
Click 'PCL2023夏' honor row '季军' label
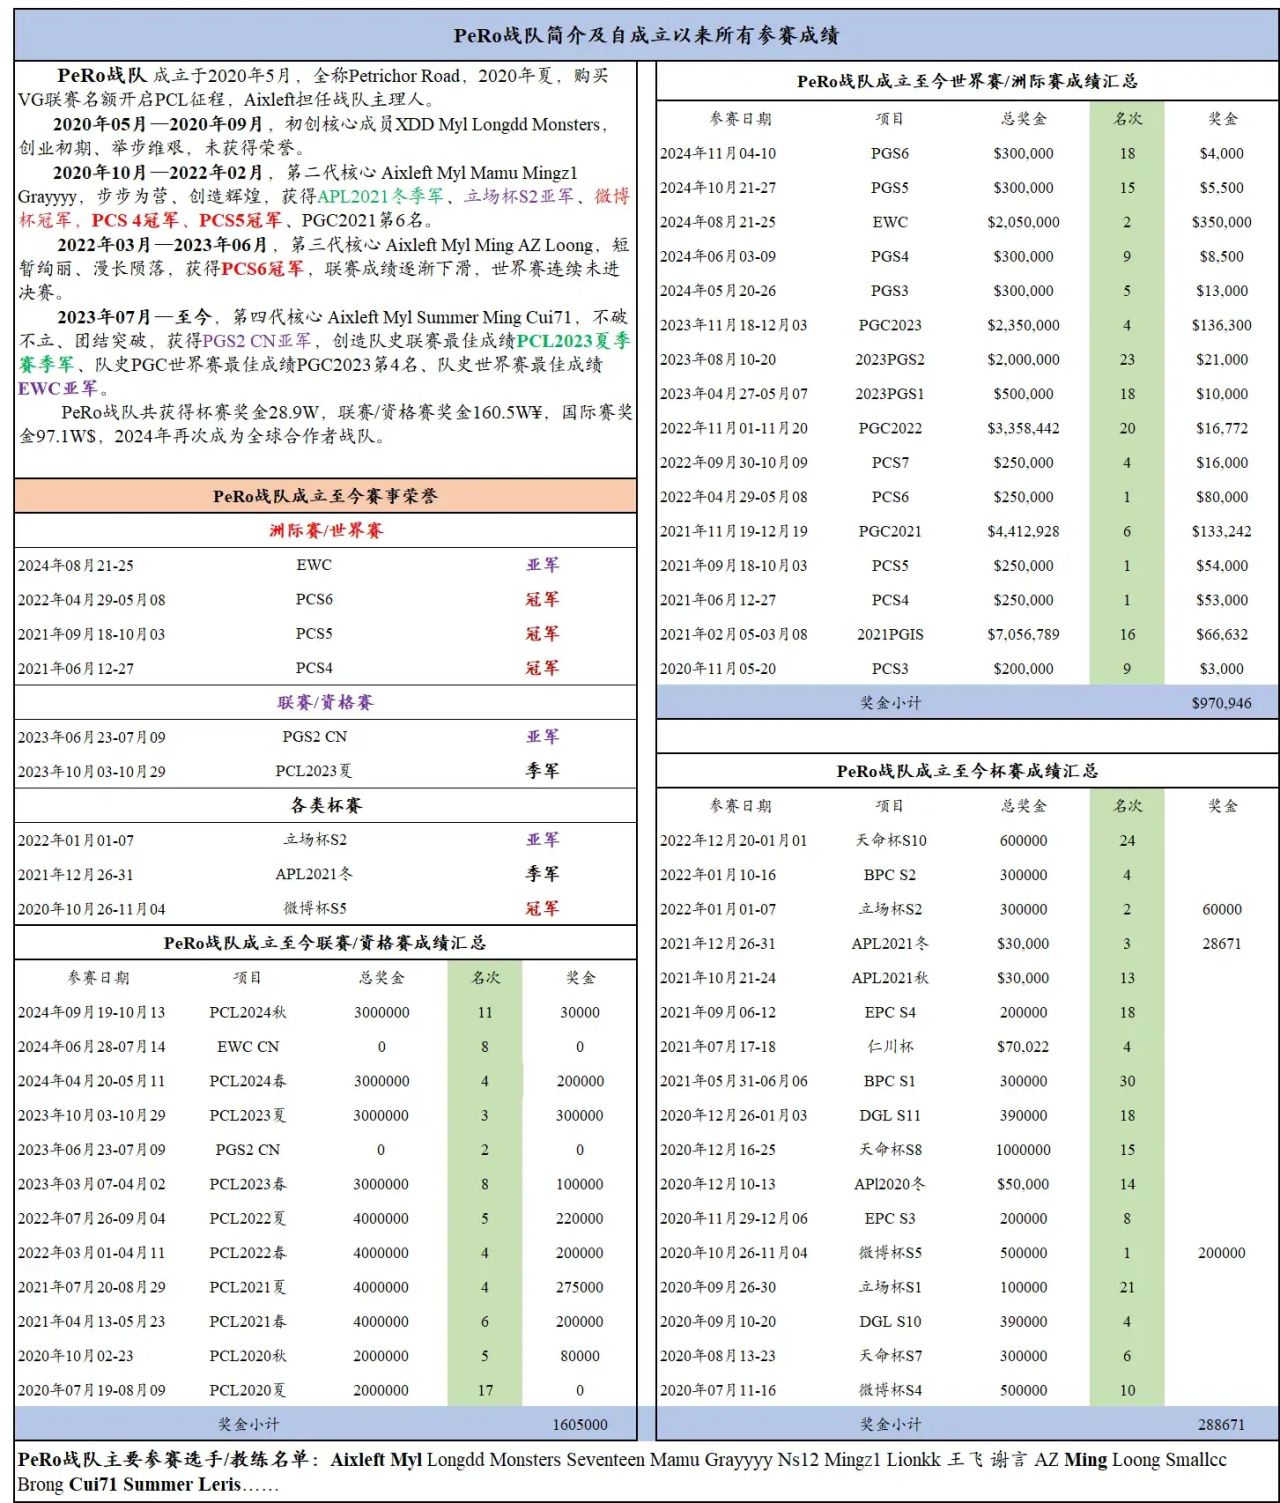542,771
